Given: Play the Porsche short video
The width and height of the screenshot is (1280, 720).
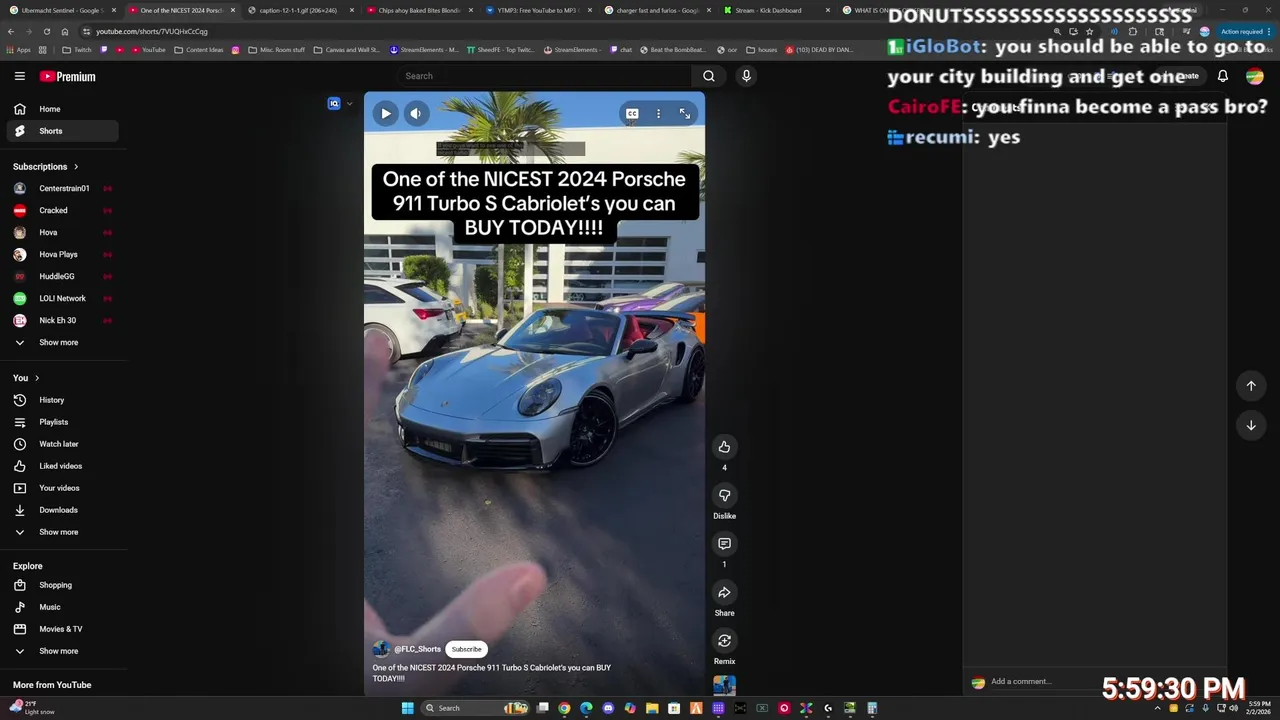Looking at the screenshot, I should click(x=386, y=114).
